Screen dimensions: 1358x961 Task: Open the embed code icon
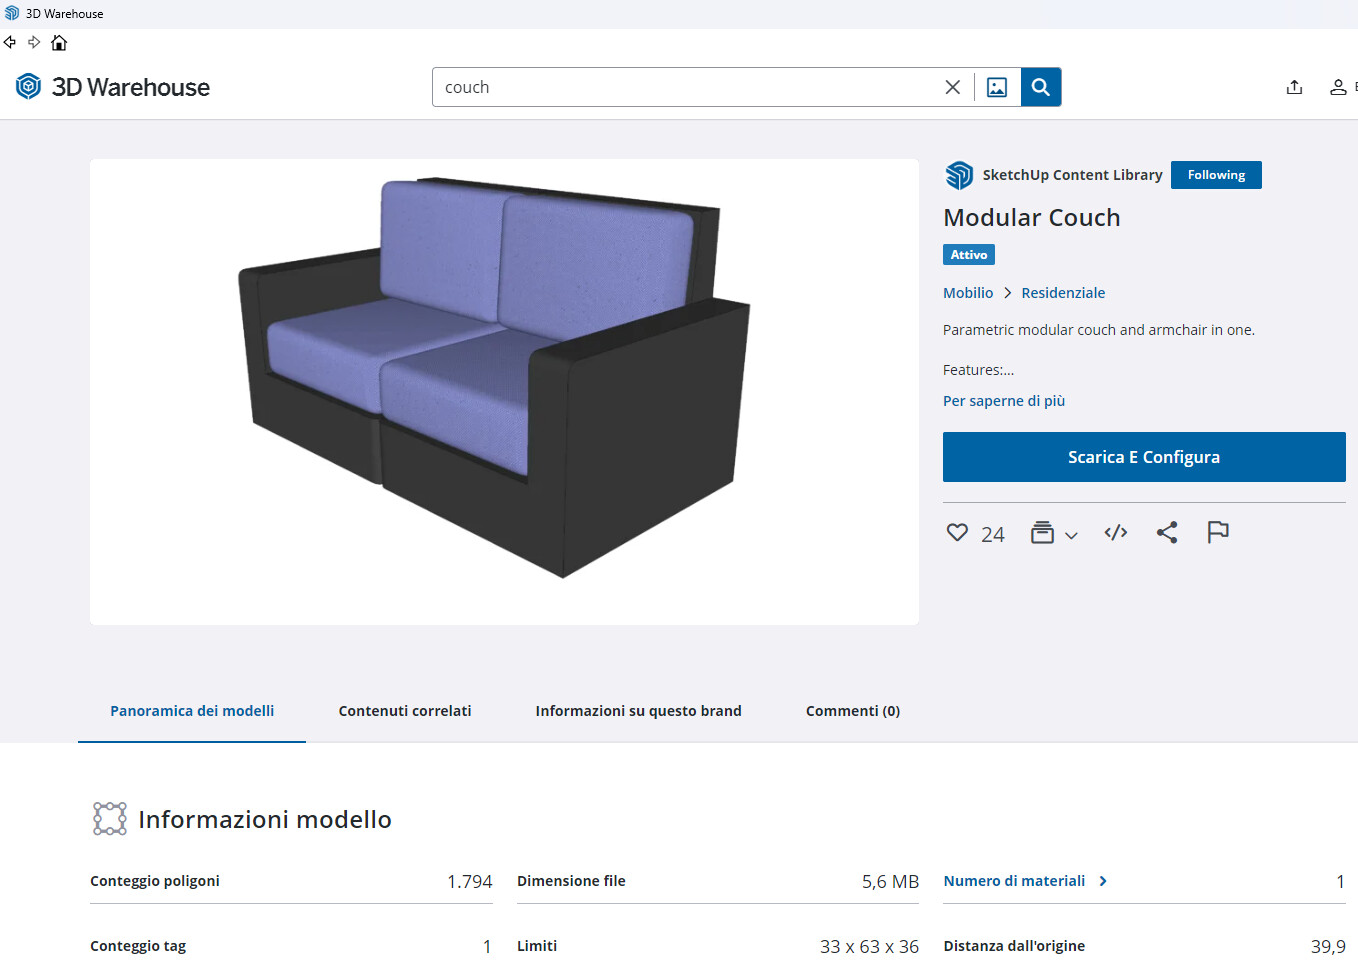(x=1115, y=533)
